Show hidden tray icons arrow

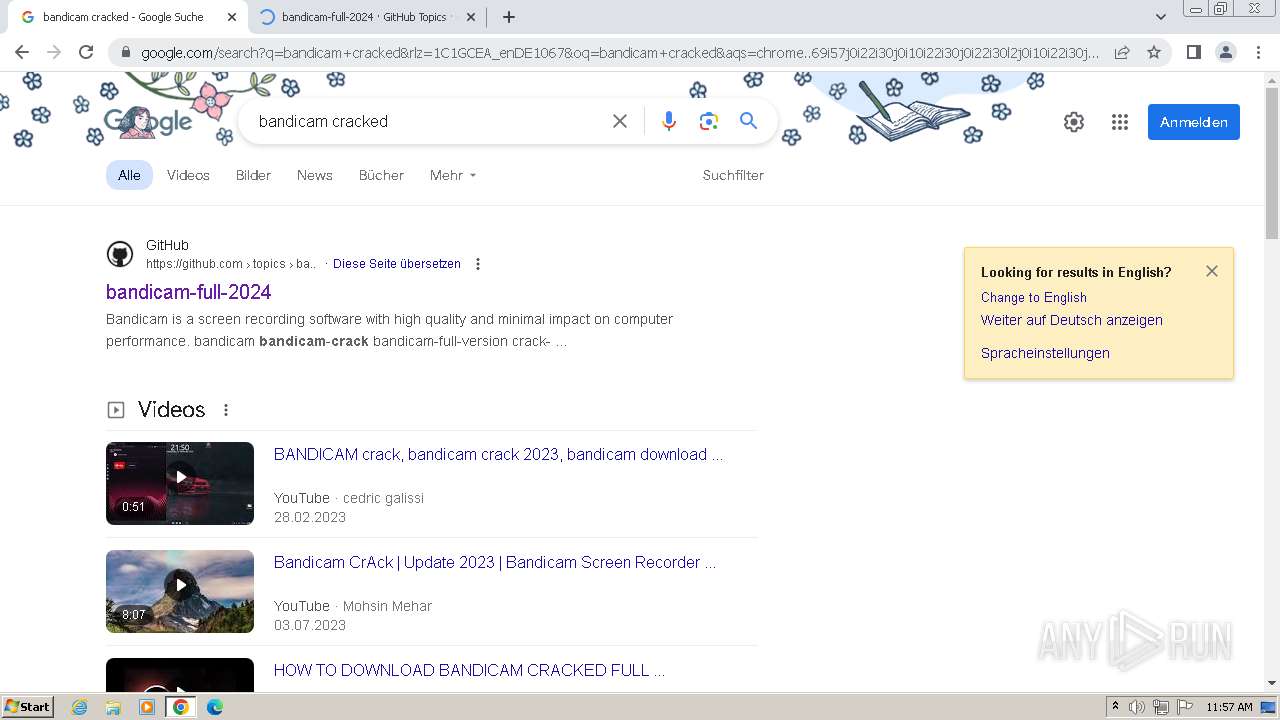pyautogui.click(x=1115, y=707)
